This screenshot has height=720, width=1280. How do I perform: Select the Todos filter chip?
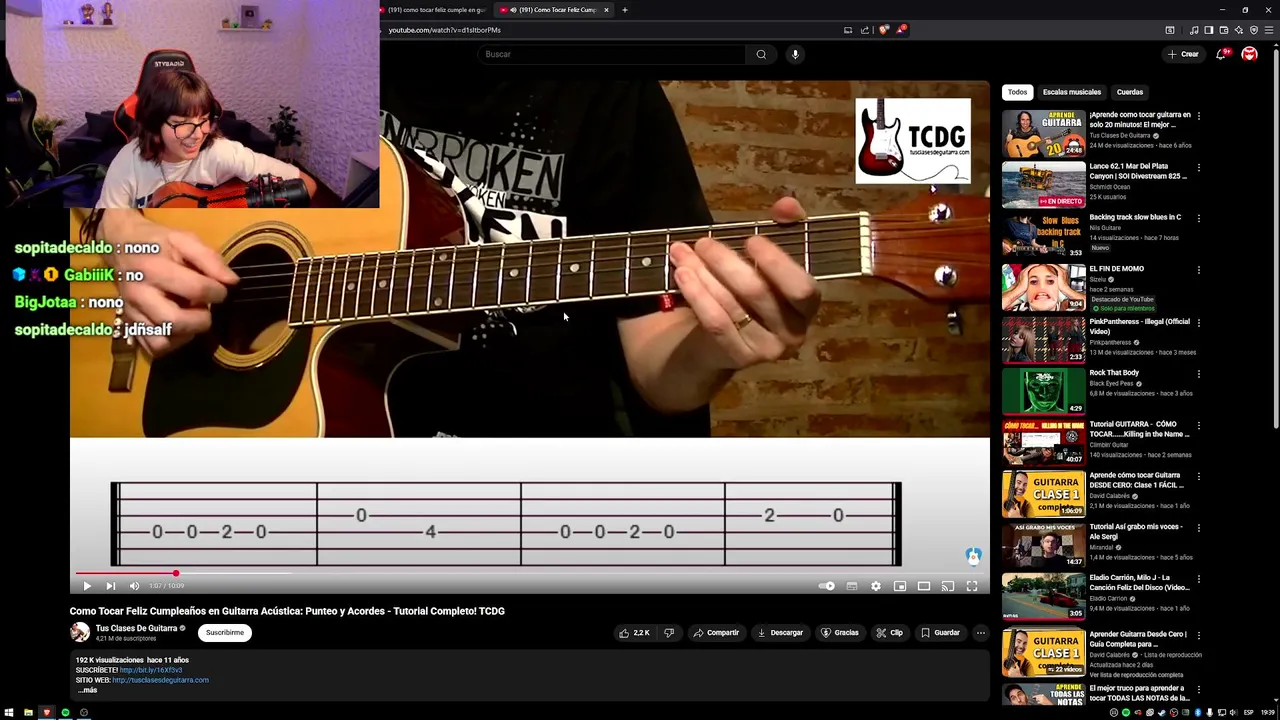coord(1017,92)
